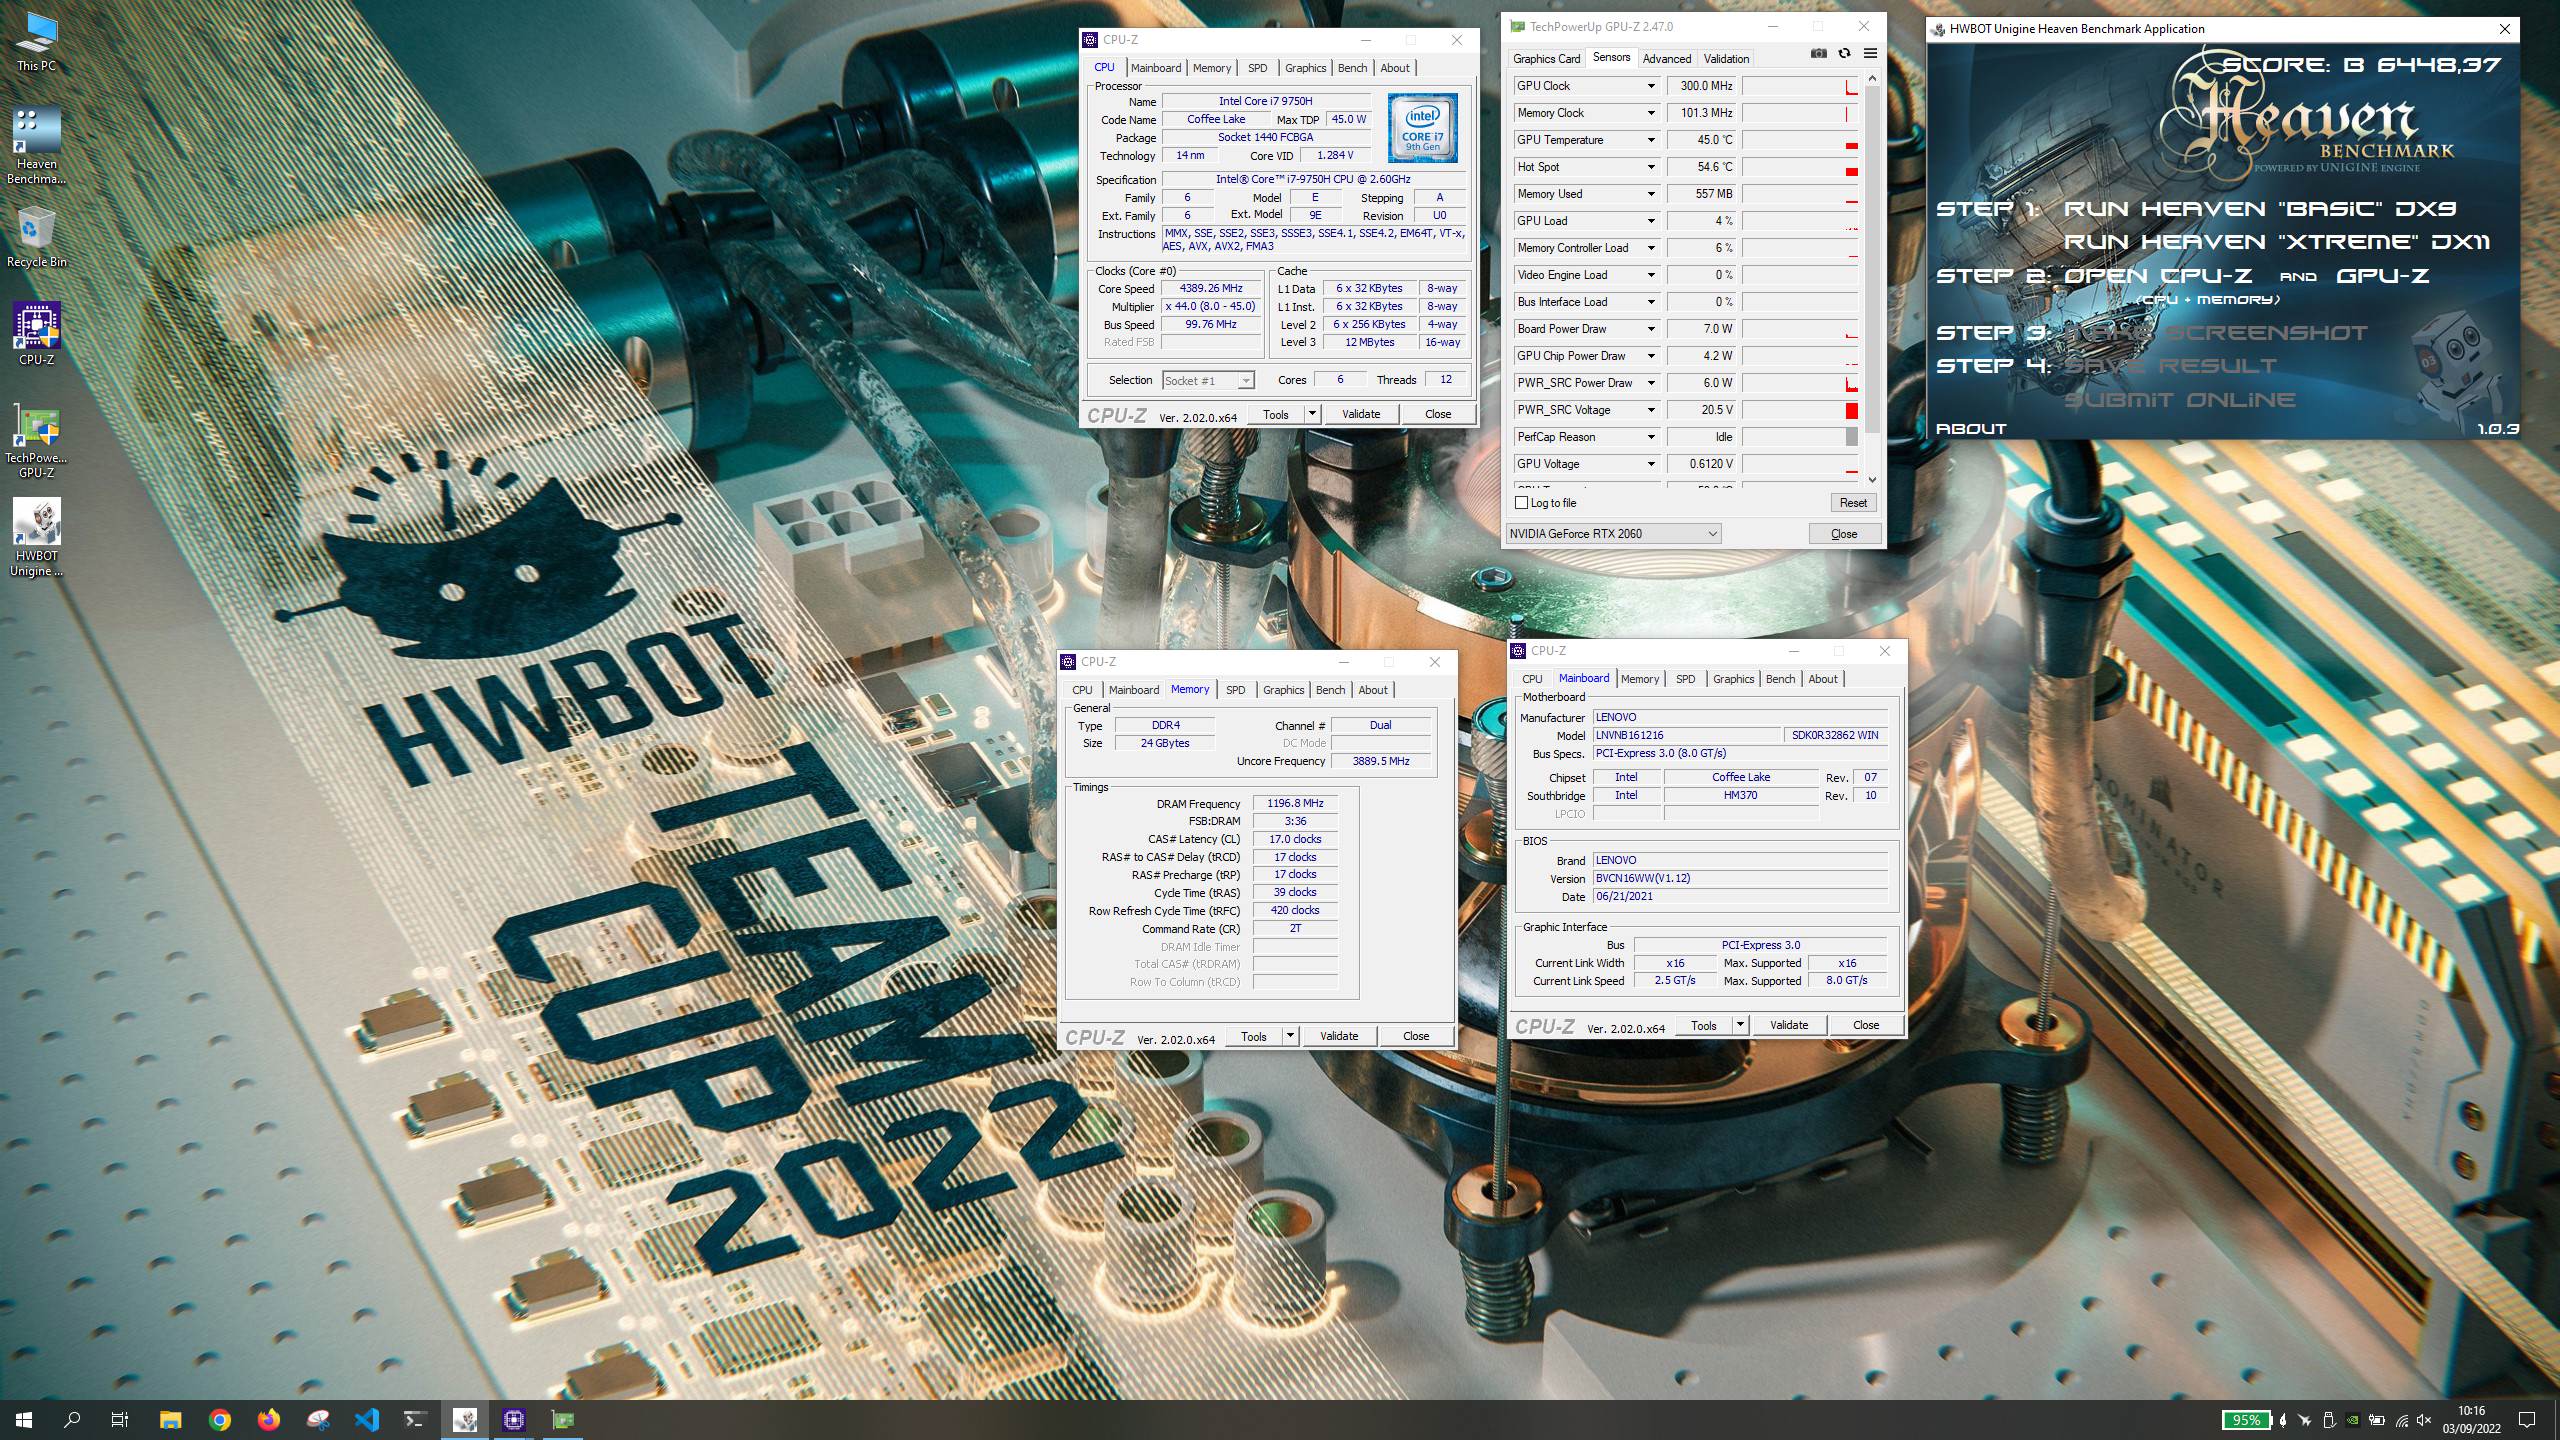Open the Hot Spot sensor dropdown

[1651, 167]
